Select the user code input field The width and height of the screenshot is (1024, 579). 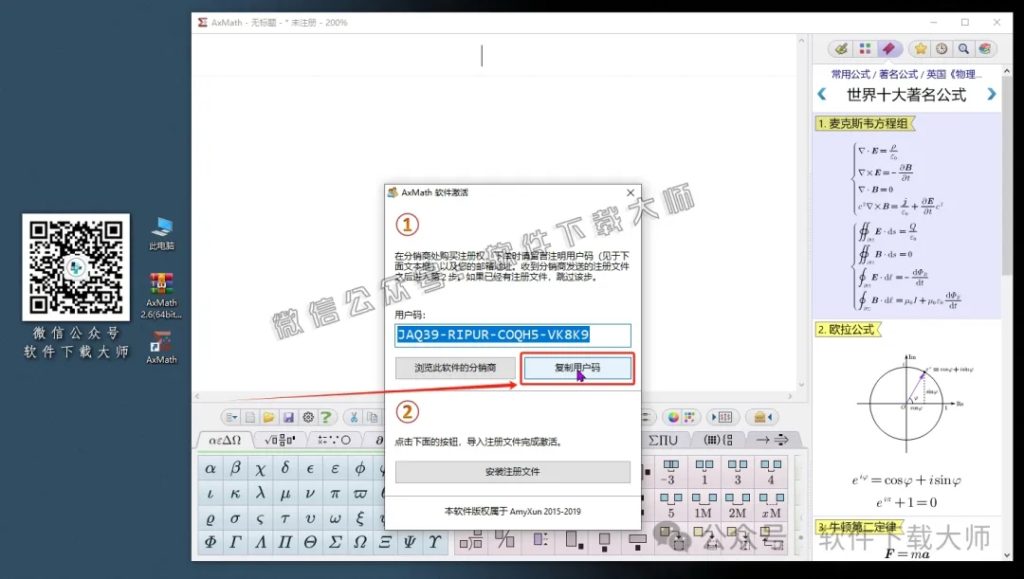pos(511,335)
